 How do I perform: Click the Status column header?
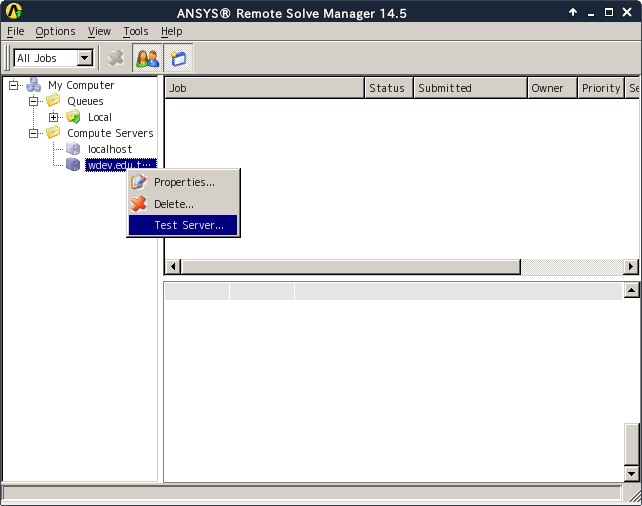tap(387, 88)
